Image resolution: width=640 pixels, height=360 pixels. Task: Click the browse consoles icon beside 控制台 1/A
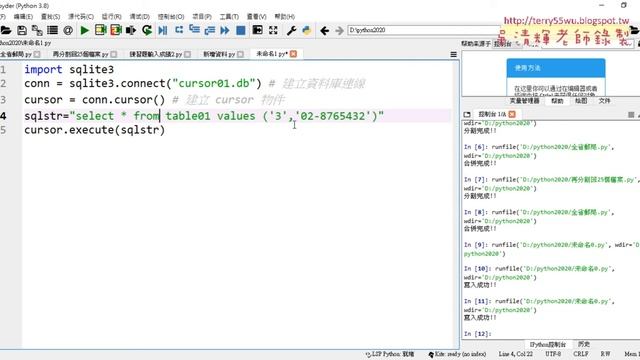point(467,115)
